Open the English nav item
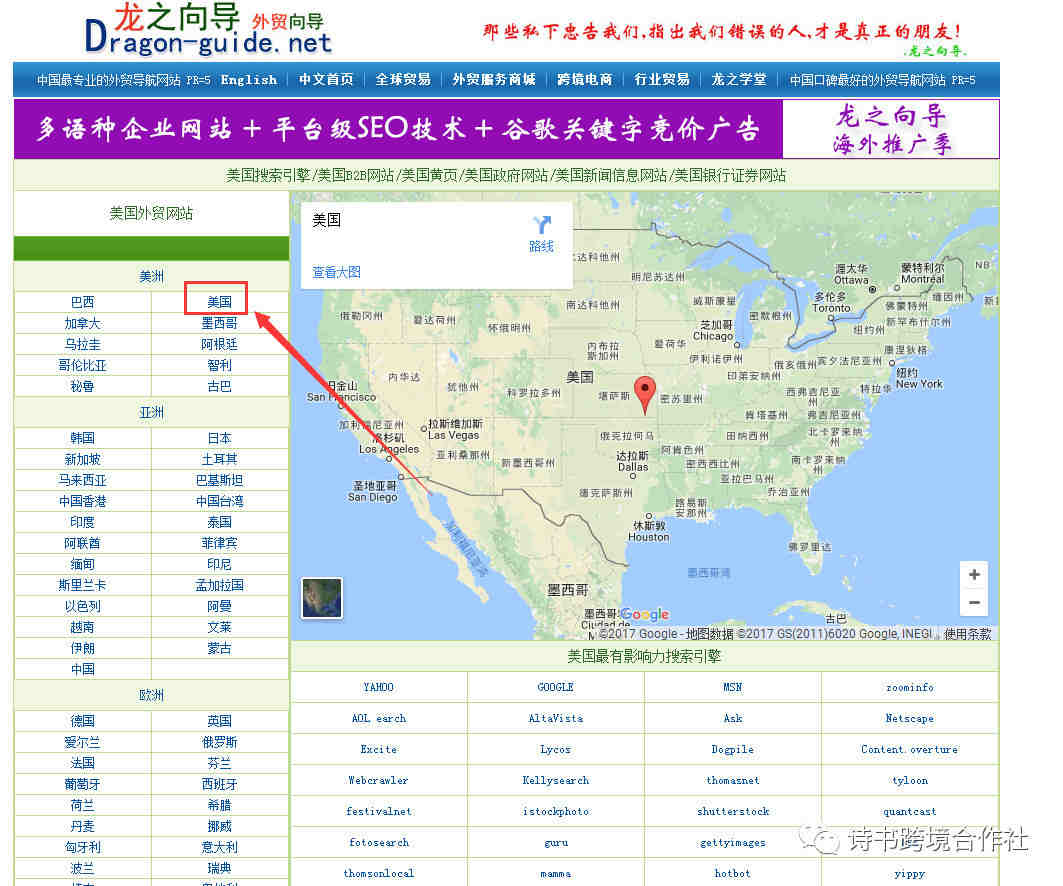This screenshot has height=886, width=1063. [249, 80]
